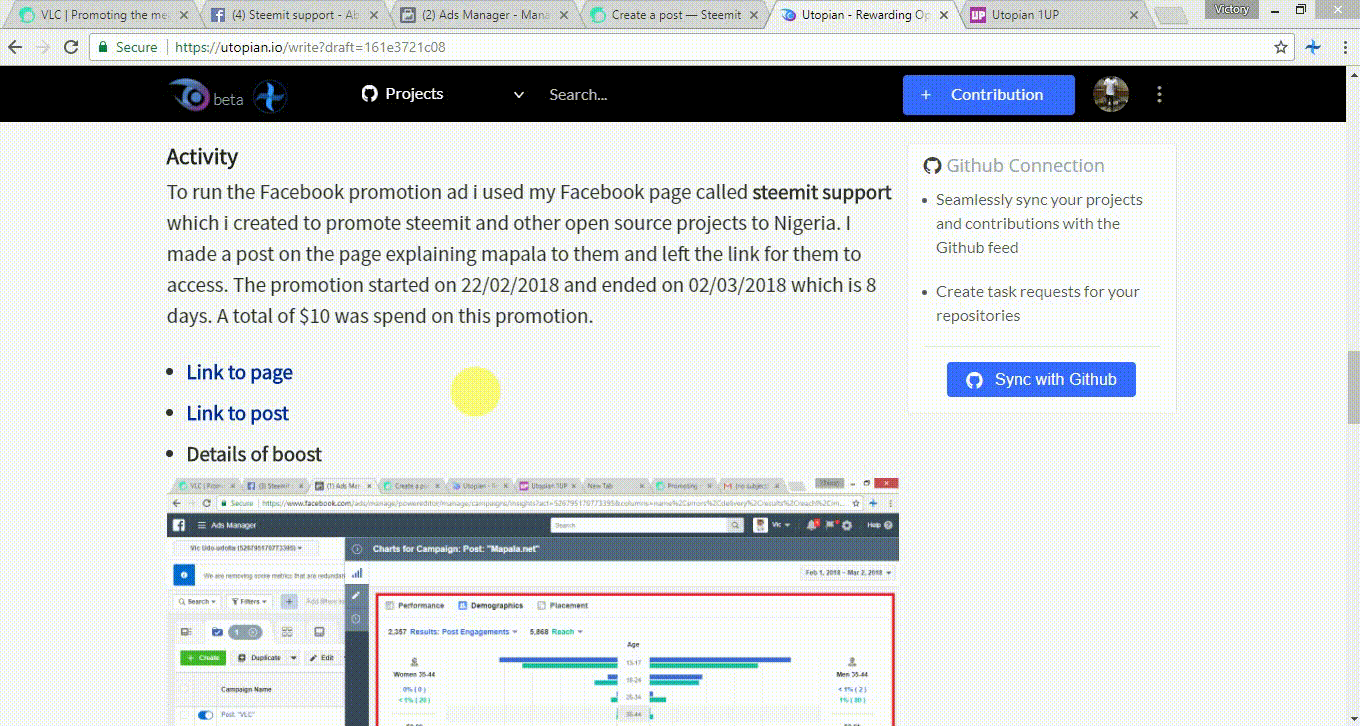Click the Contribution button
Viewport: 1360px width, 726px height.
tap(989, 95)
